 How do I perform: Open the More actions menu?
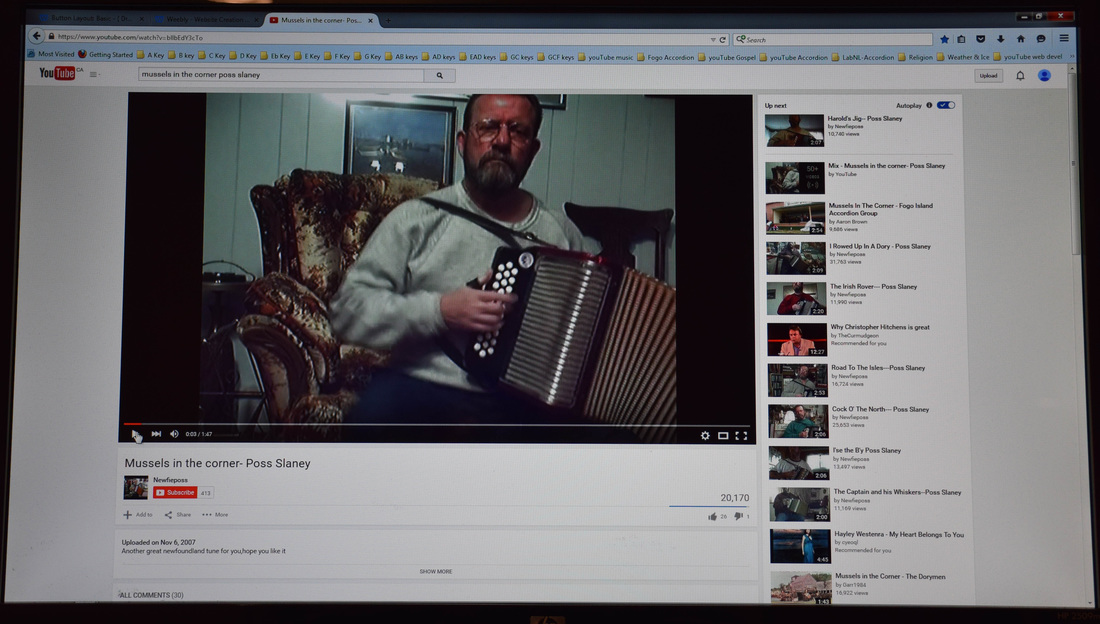215,515
